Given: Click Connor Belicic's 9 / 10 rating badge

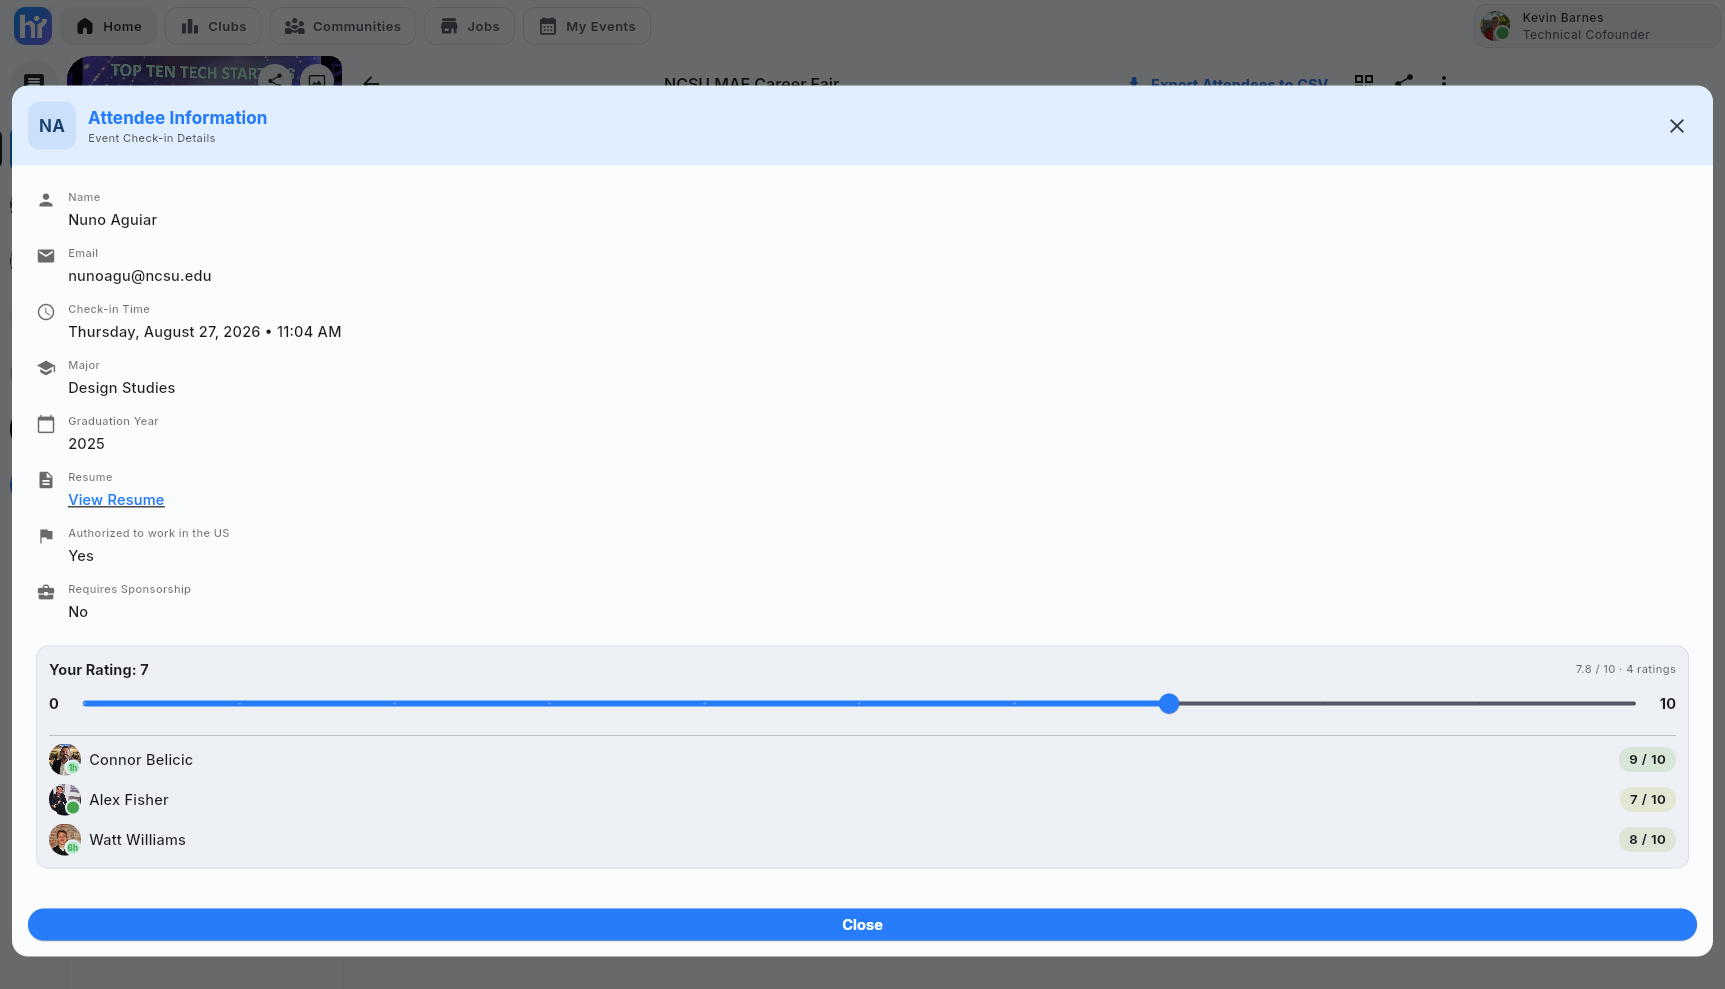Looking at the screenshot, I should coord(1647,760).
